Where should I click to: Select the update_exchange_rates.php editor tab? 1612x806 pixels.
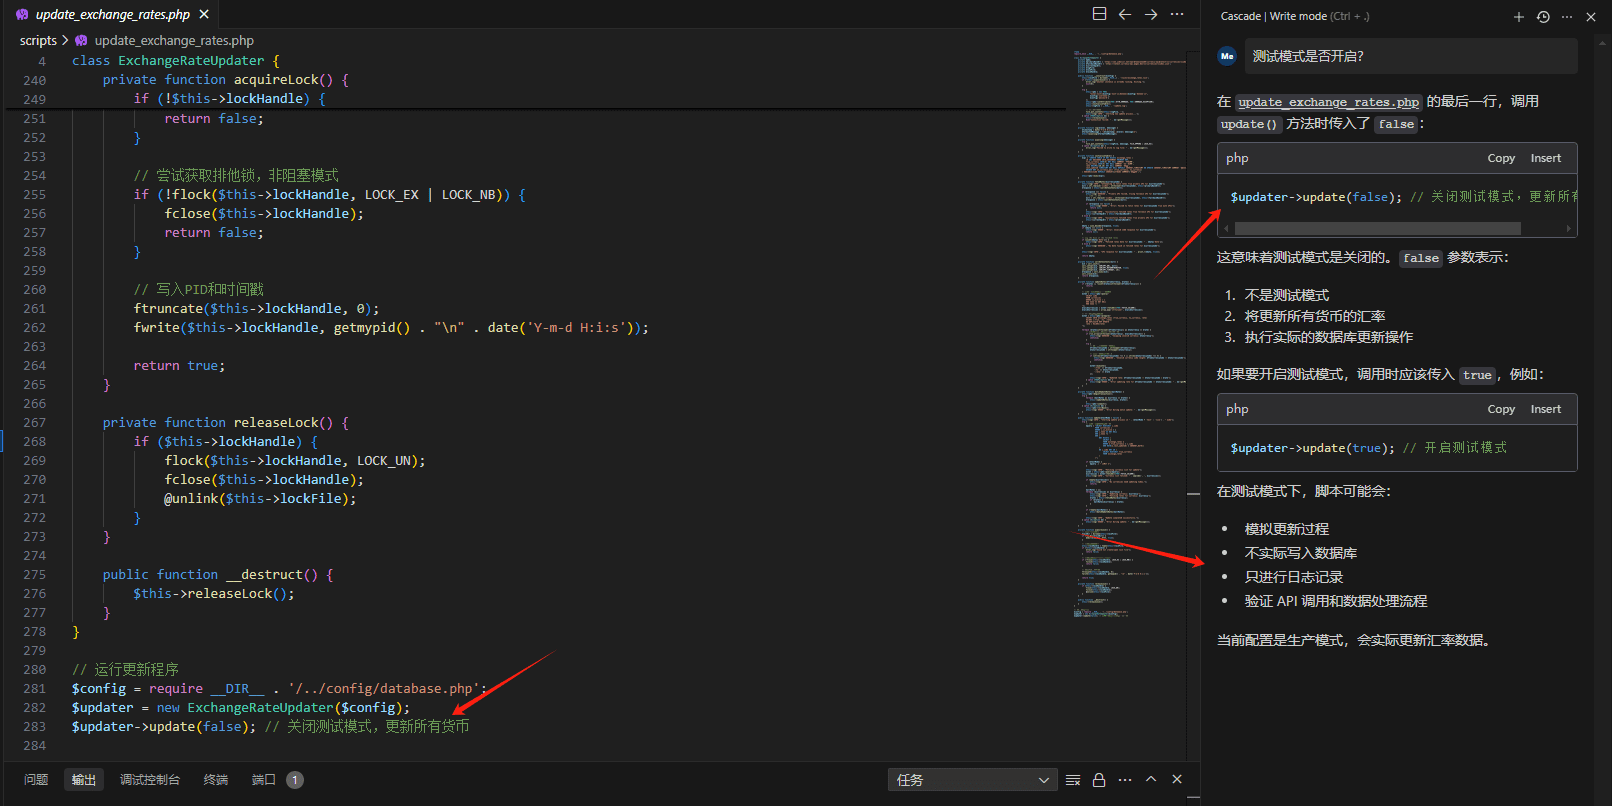click(x=112, y=15)
